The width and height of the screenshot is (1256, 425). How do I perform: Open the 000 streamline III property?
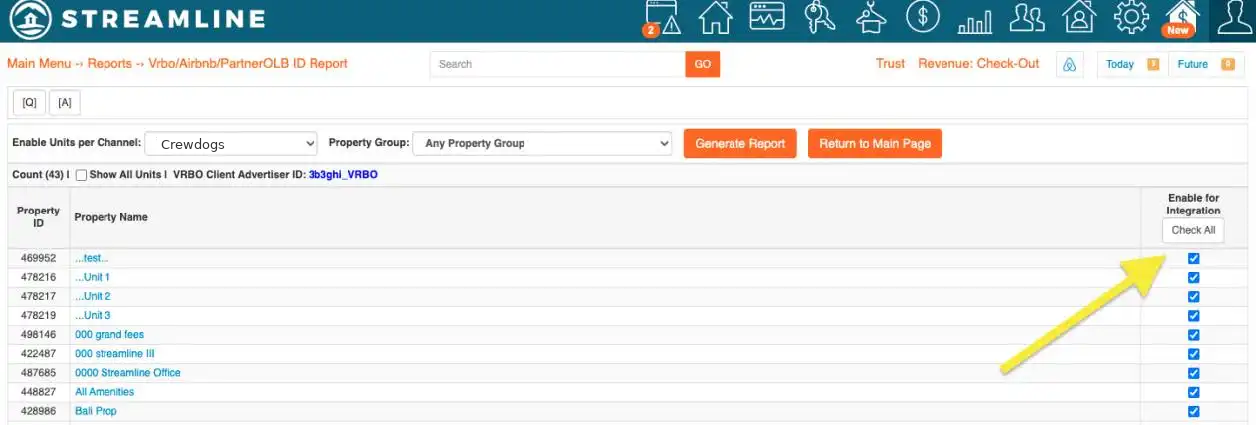[115, 353]
